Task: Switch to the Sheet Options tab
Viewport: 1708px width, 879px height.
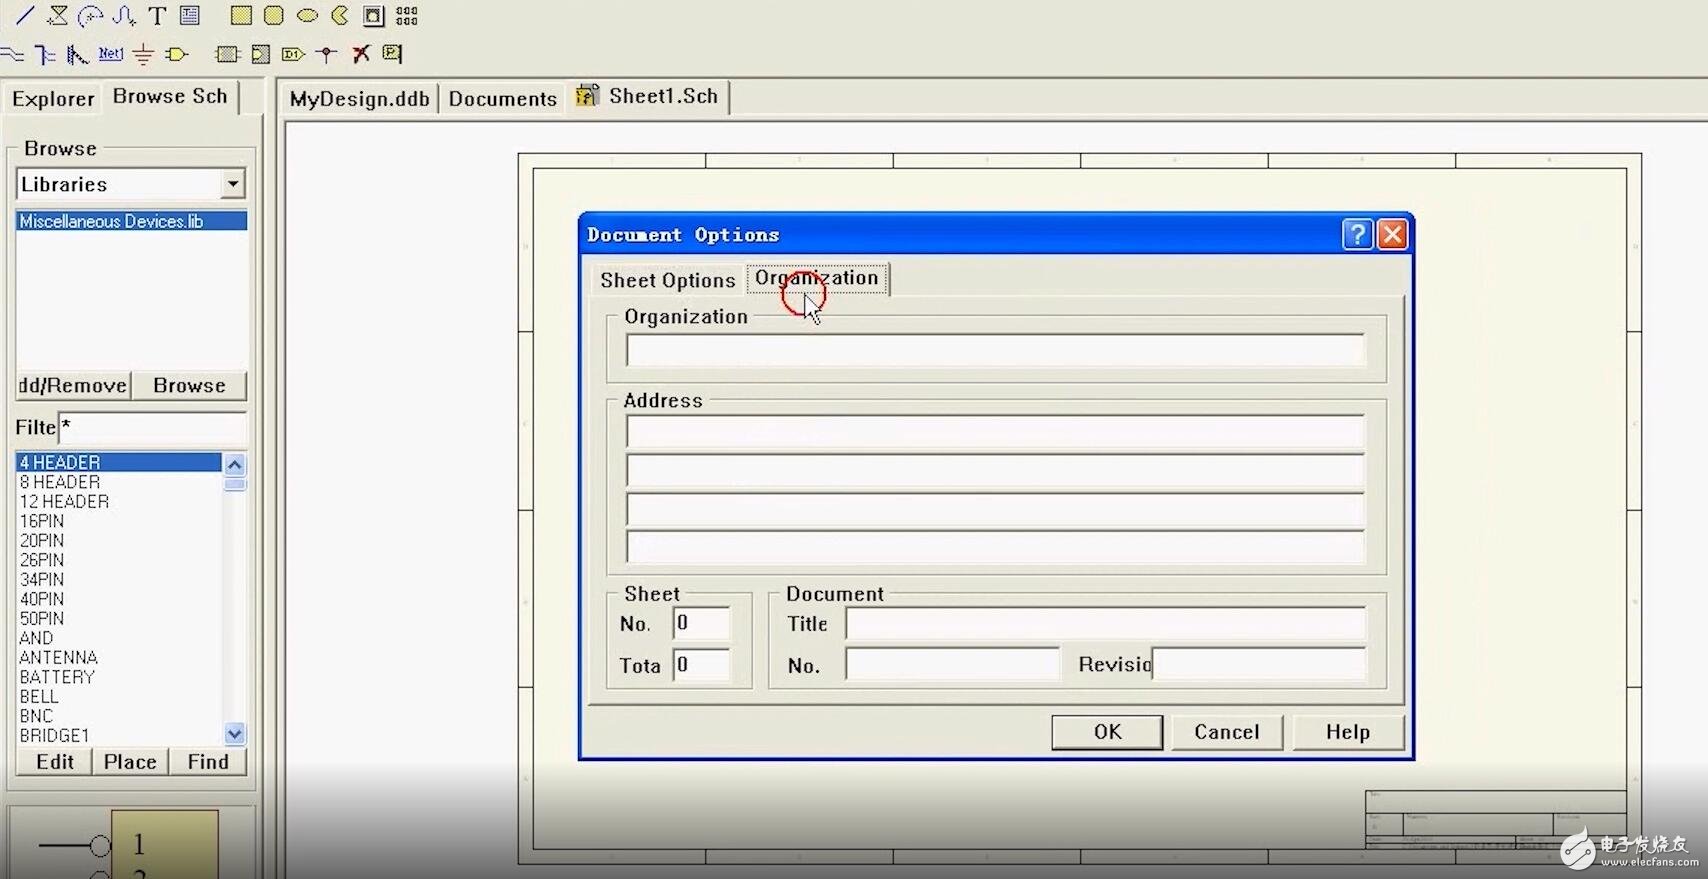Action: 667,280
